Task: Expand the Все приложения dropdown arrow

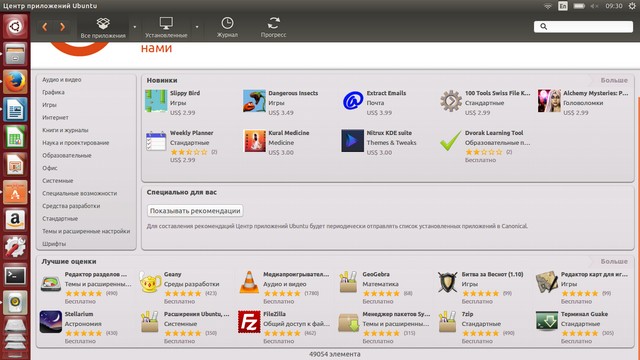Action: (x=135, y=27)
